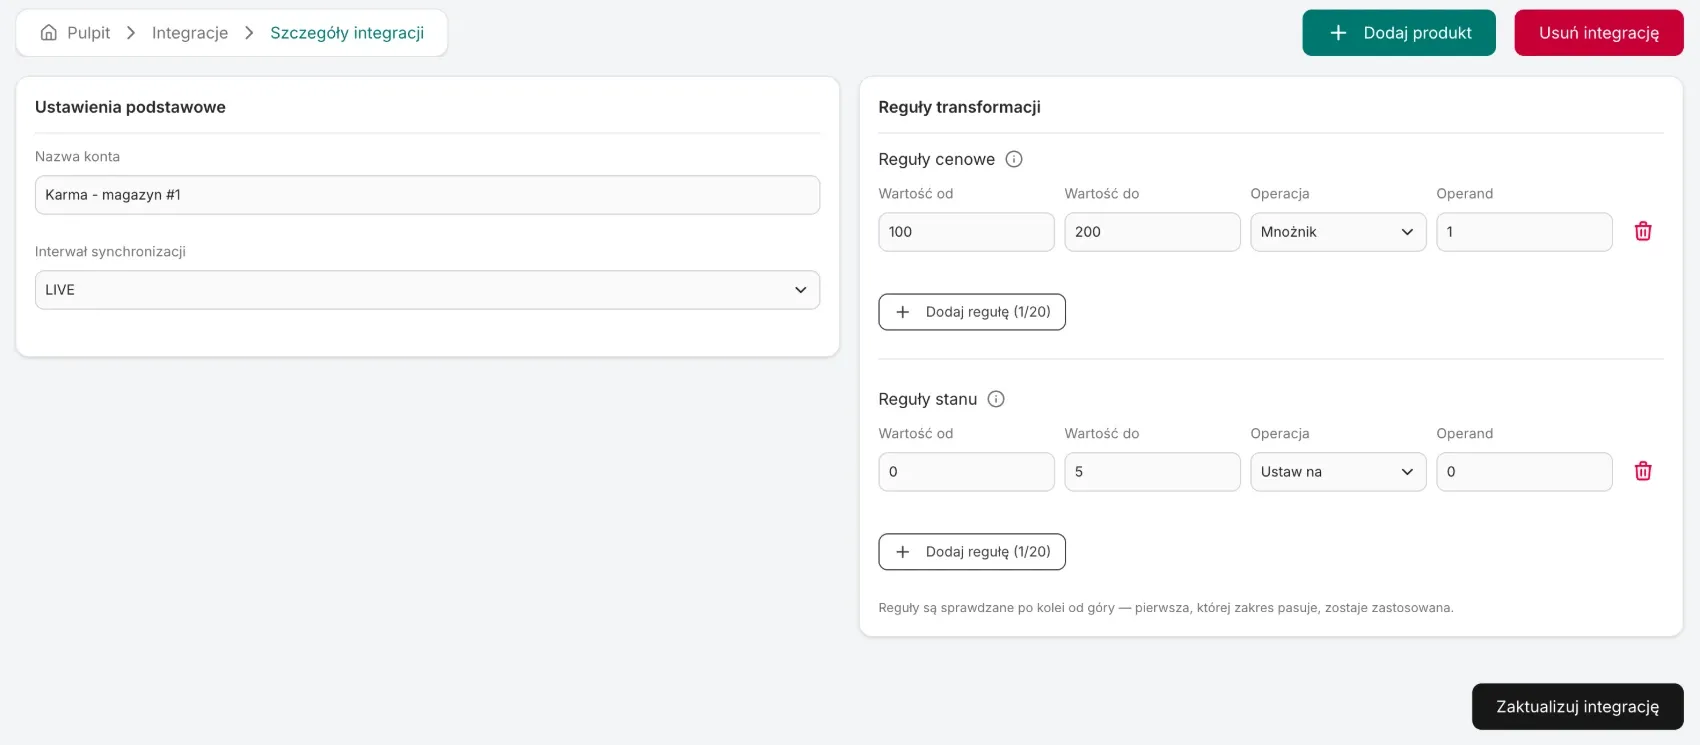
Task: Click price rule Wartość od field with 100
Action: point(966,232)
